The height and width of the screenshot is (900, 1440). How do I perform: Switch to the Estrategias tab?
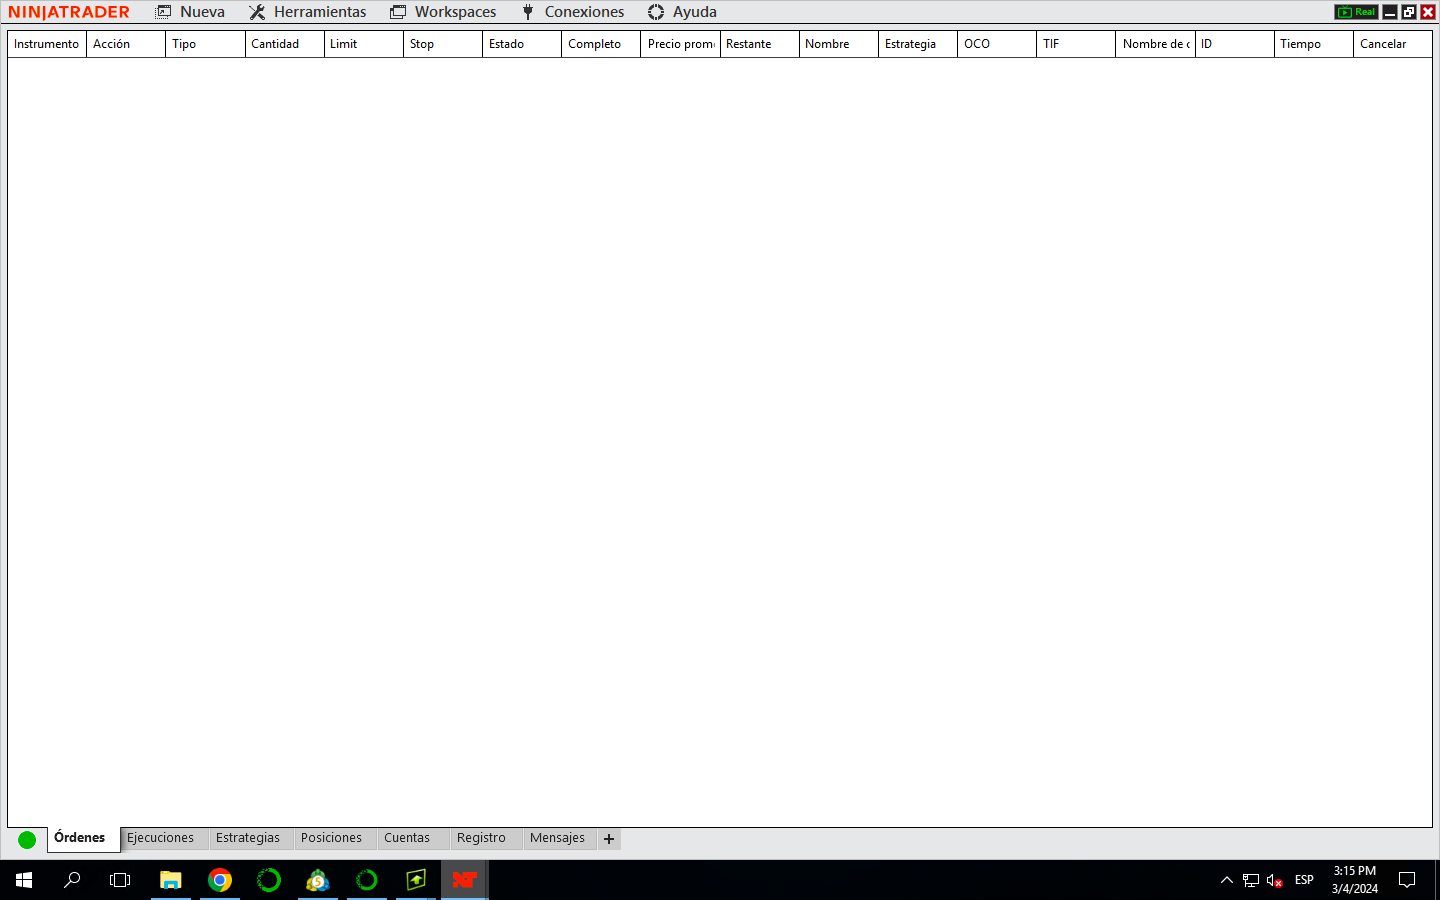point(248,838)
